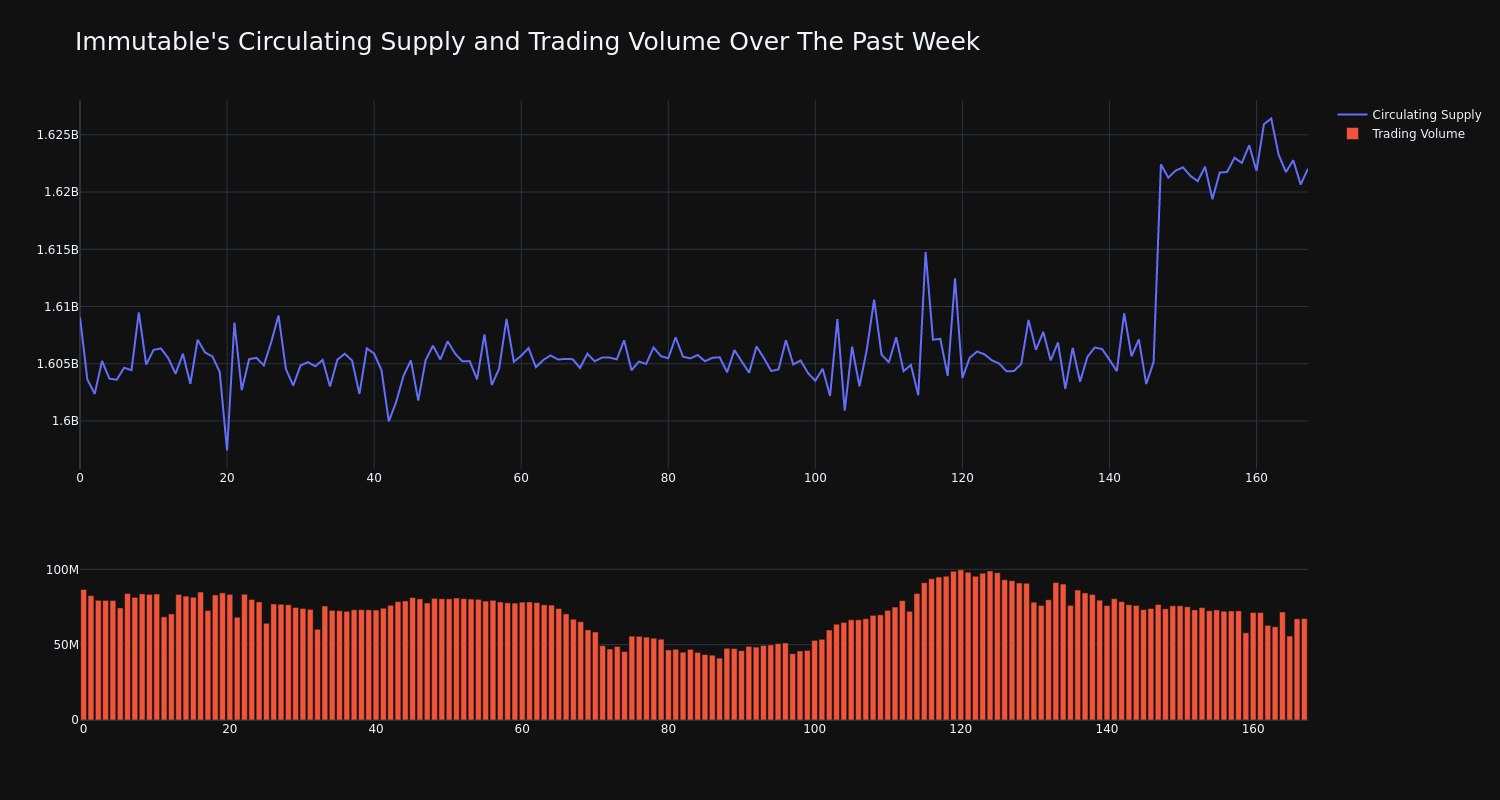Click the 80 tick on supply chart x-axis
This screenshot has height=800, width=1500.
point(668,478)
